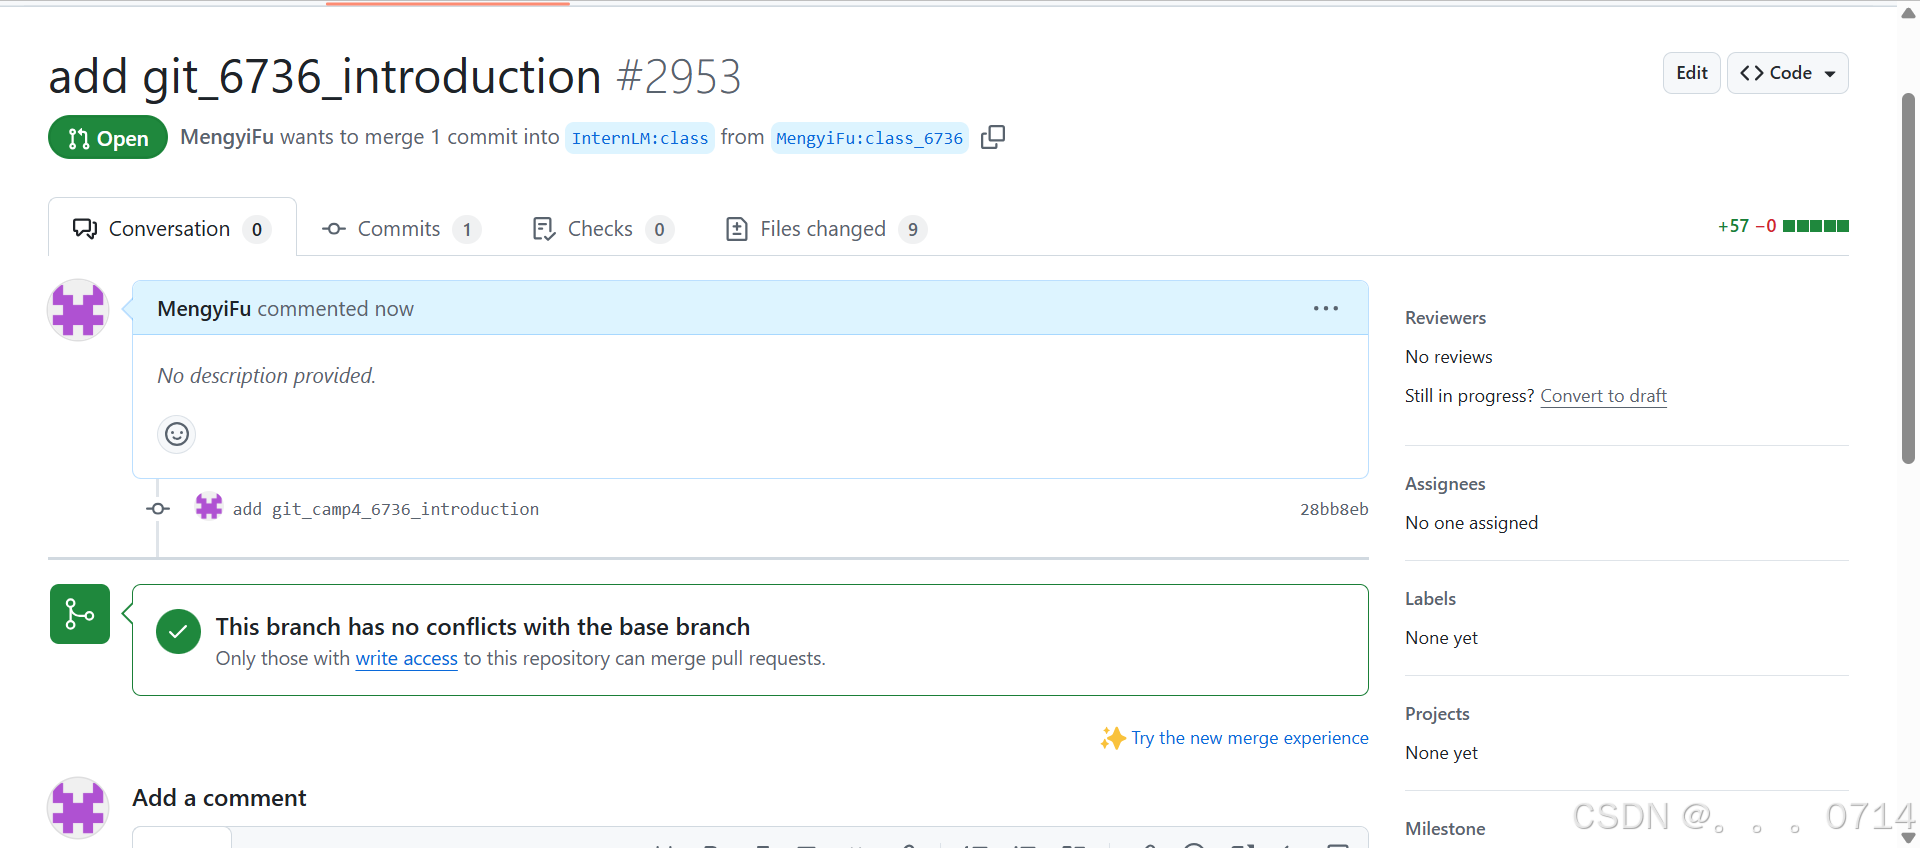Click Convert to draft link
The image size is (1920, 848).
[x=1604, y=396]
